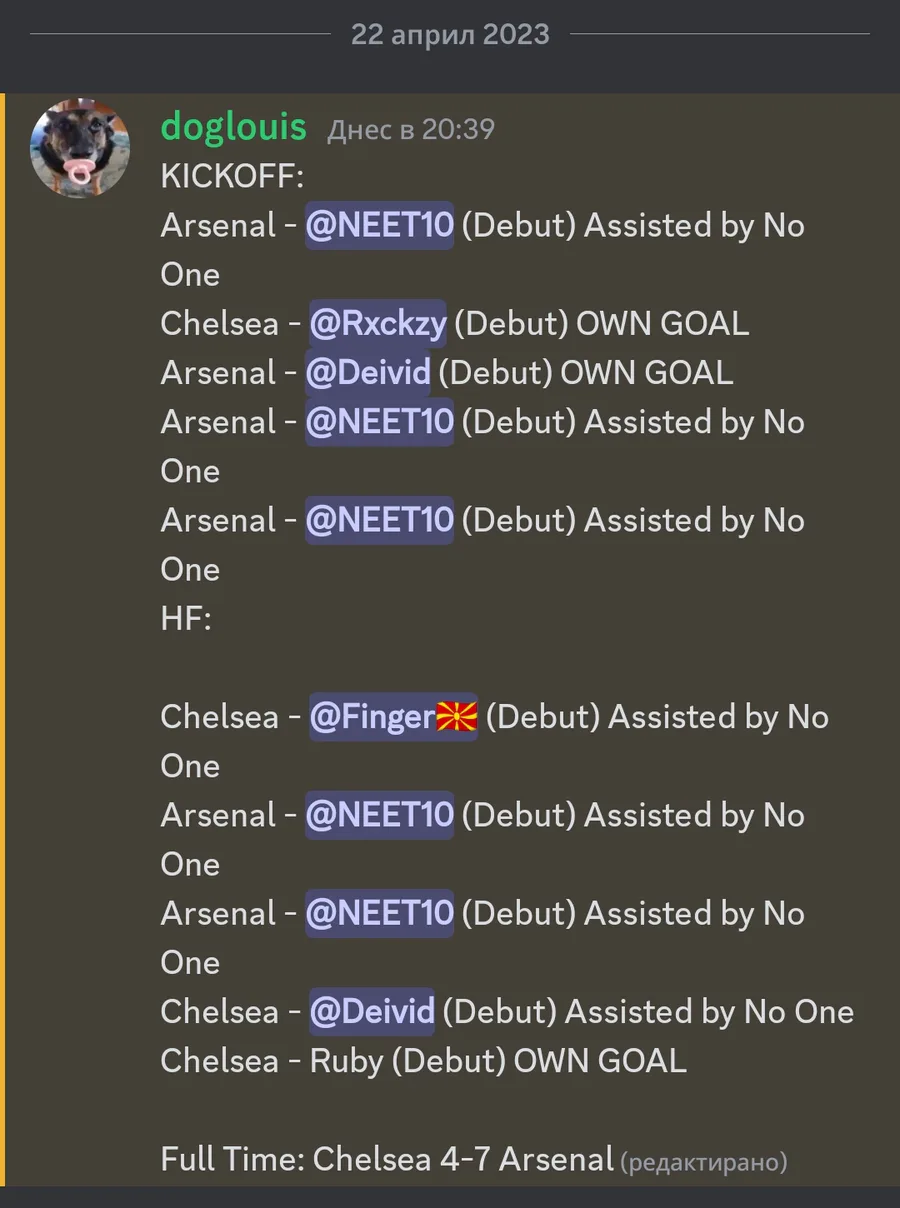This screenshot has height=1208, width=900.
Task: Tap the @Deivid mention on the Arsenal line
Action: click(x=368, y=373)
